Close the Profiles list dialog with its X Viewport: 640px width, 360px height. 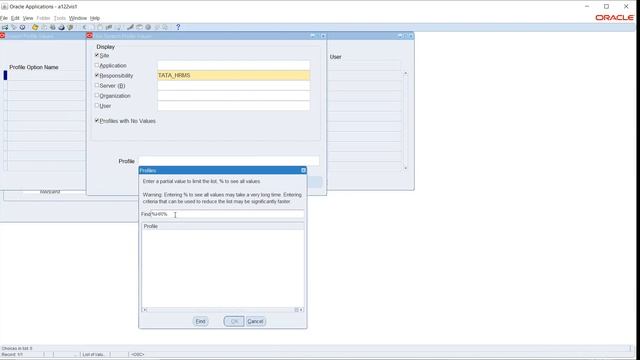(303, 170)
